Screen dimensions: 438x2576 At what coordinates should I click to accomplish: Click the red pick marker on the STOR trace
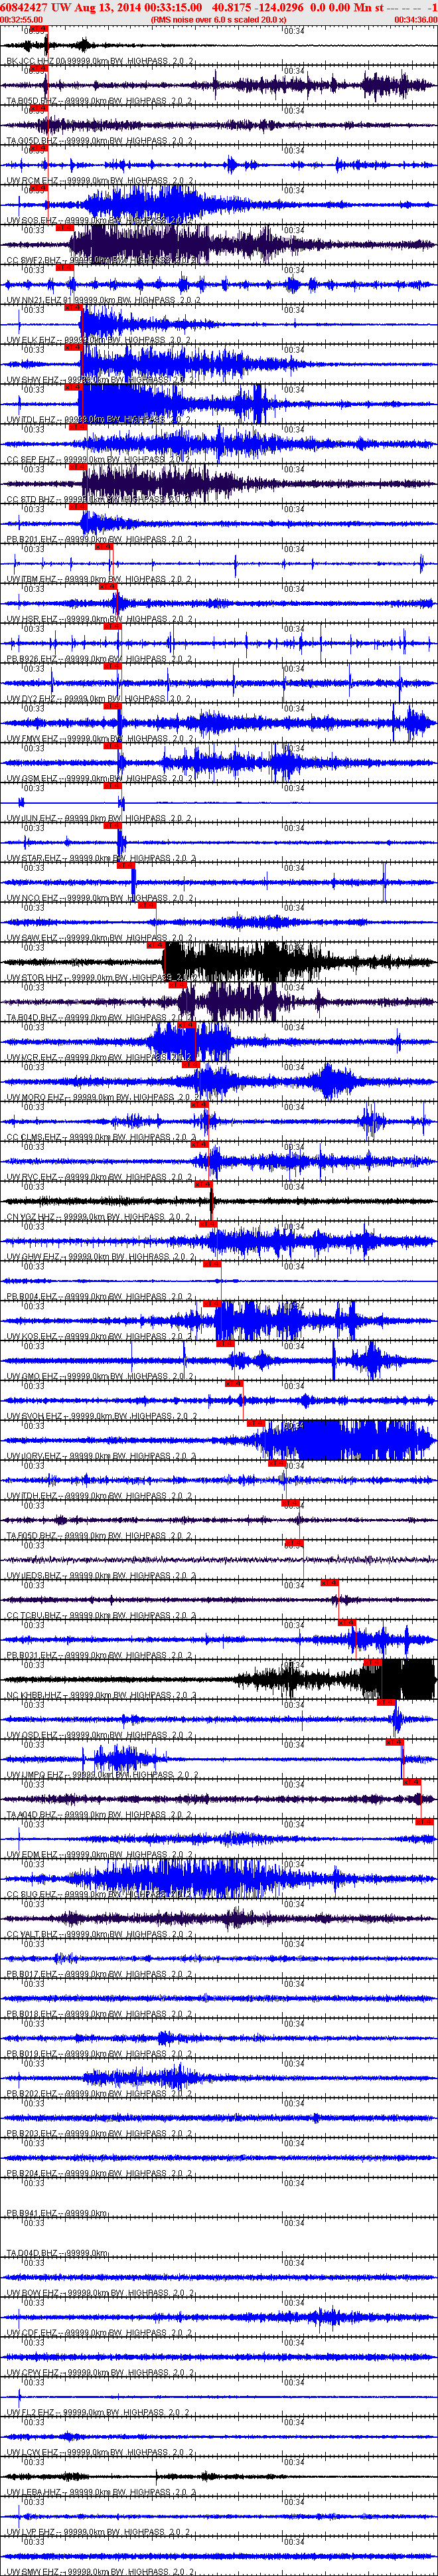point(155,945)
